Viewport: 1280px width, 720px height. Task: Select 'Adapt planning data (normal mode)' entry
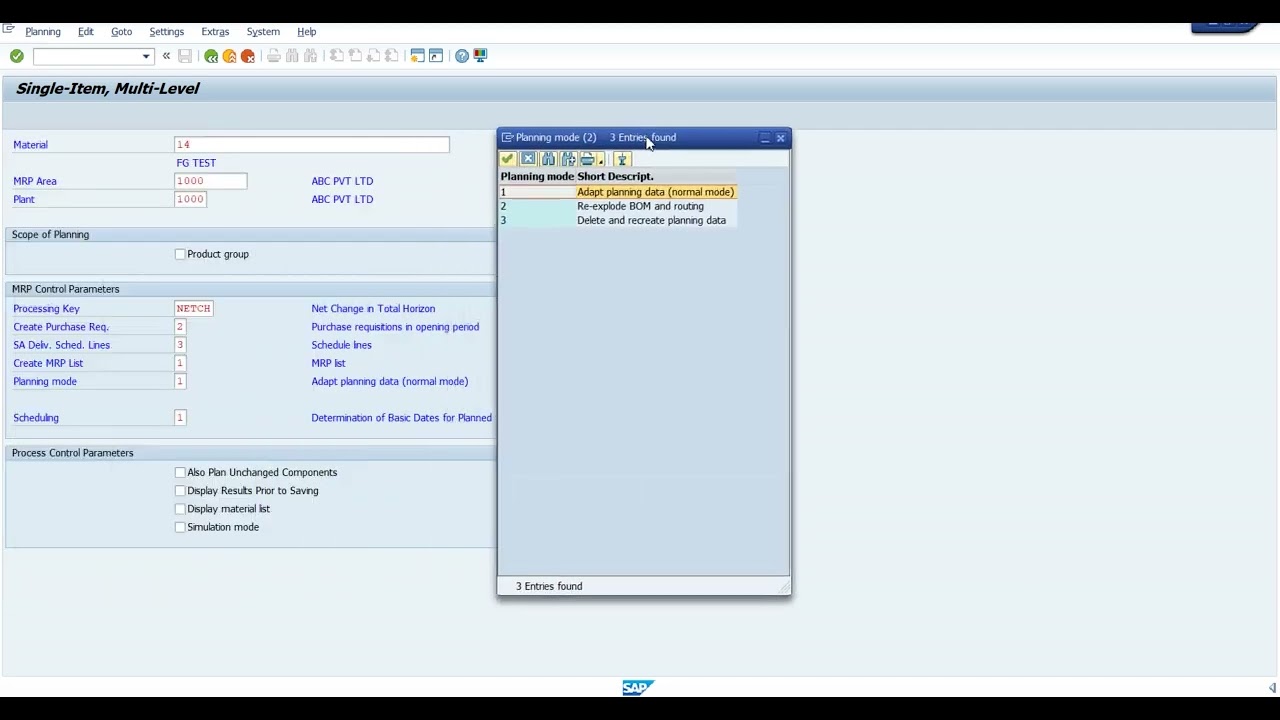655,192
